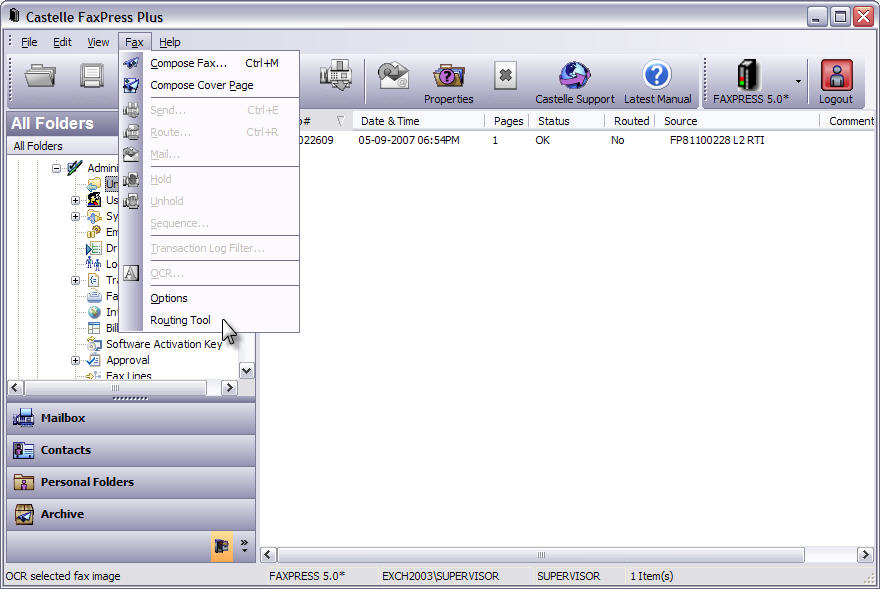Sort by the Status column header

coord(567,121)
